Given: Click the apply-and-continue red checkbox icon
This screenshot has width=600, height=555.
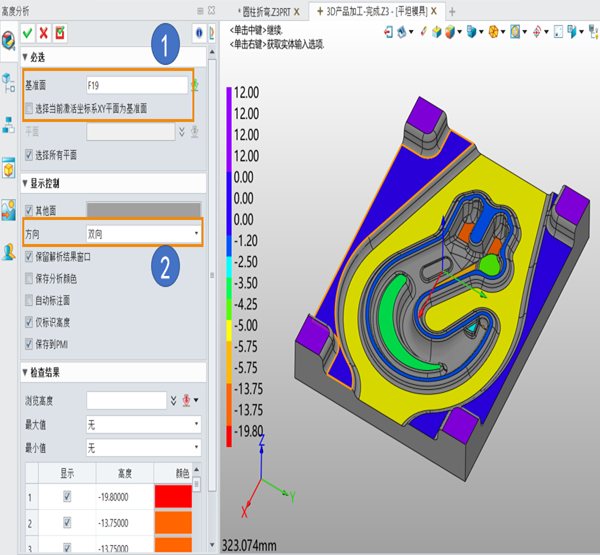Looking at the screenshot, I should pyautogui.click(x=60, y=33).
